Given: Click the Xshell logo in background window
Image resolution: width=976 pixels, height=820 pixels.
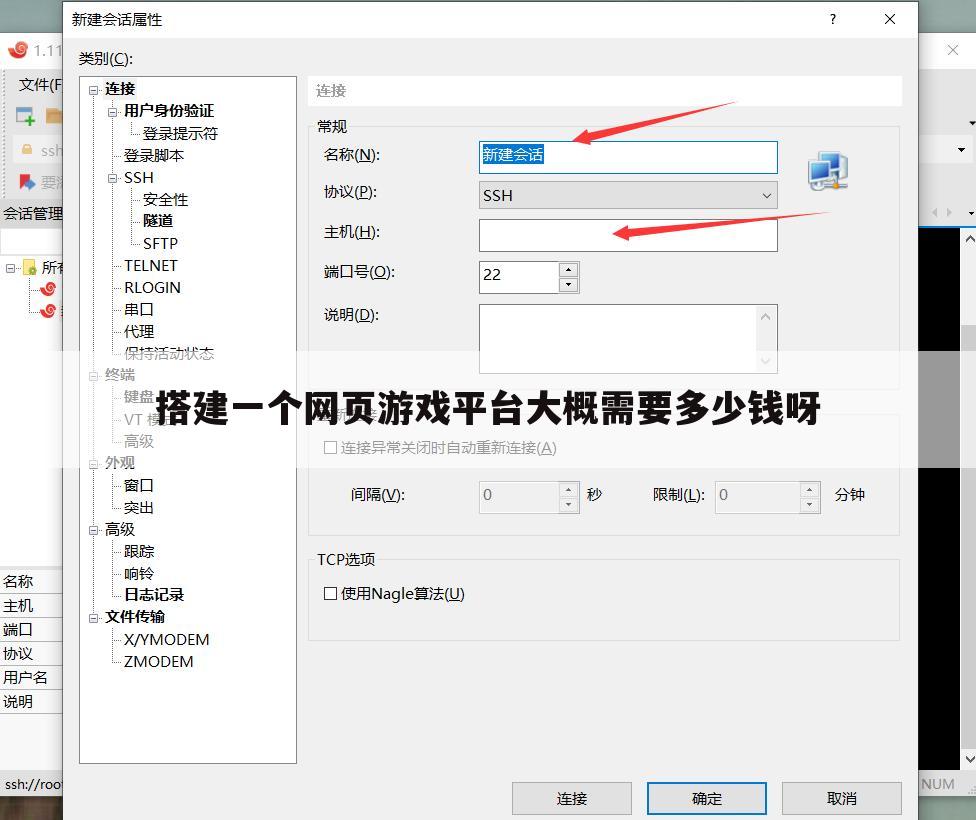Looking at the screenshot, I should 18,50.
